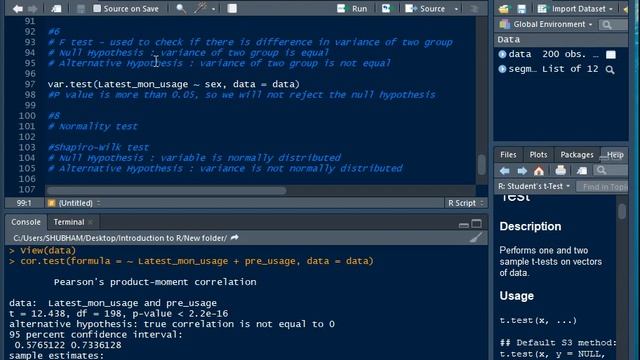This screenshot has width=640, height=360.
Task: Click the '# Normality test' comment line
Action: [93, 127]
